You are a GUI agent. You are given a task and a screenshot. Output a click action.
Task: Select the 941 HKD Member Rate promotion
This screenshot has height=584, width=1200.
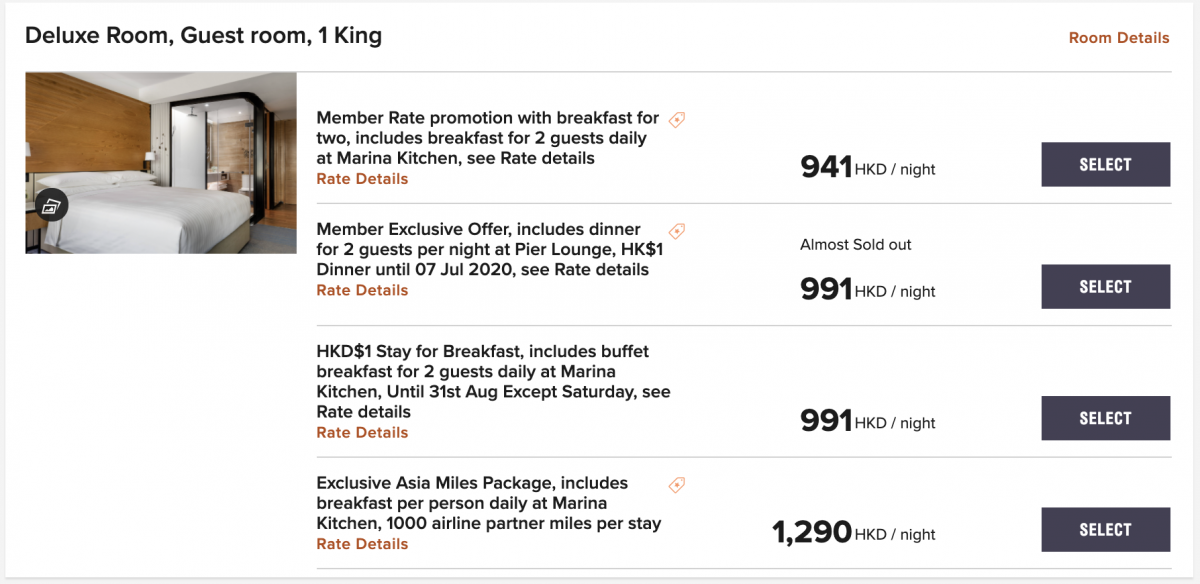1105,165
